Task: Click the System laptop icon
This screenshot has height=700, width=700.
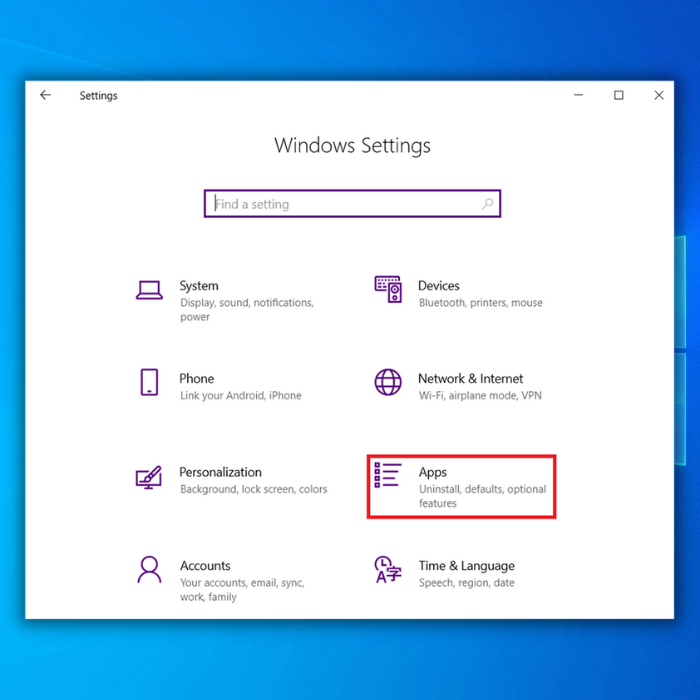Action: click(149, 290)
